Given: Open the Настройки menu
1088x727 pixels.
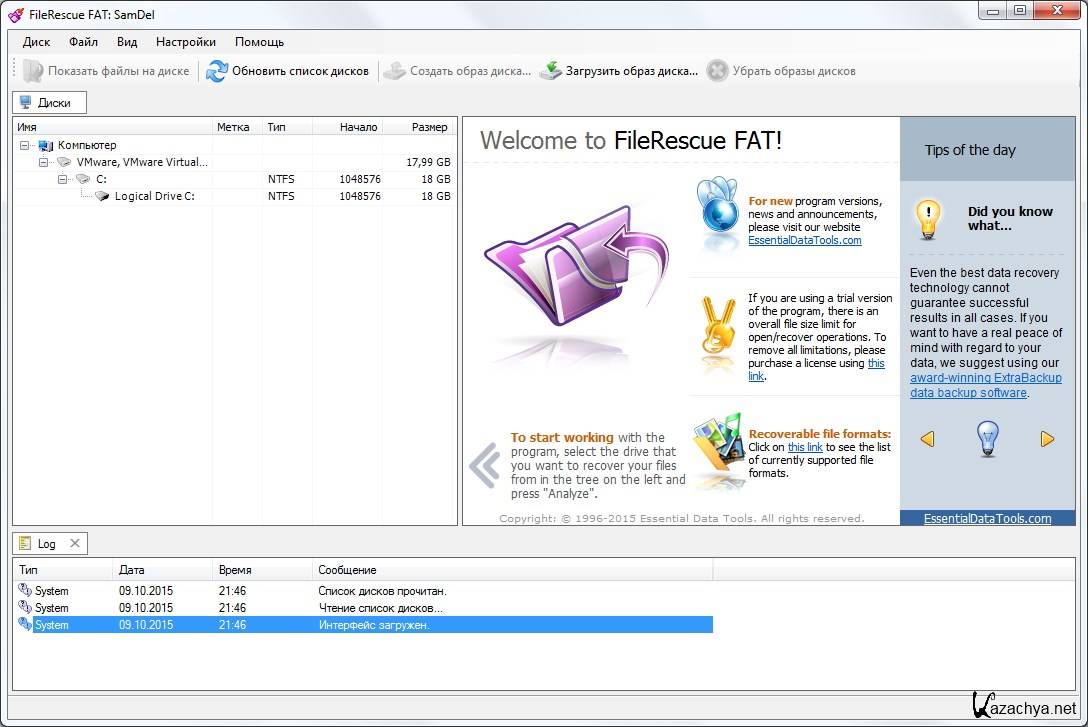Looking at the screenshot, I should (185, 42).
